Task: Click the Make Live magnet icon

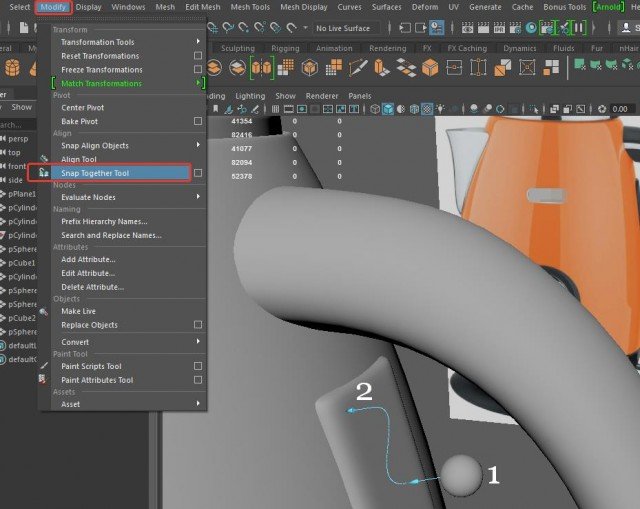Action: [44, 311]
